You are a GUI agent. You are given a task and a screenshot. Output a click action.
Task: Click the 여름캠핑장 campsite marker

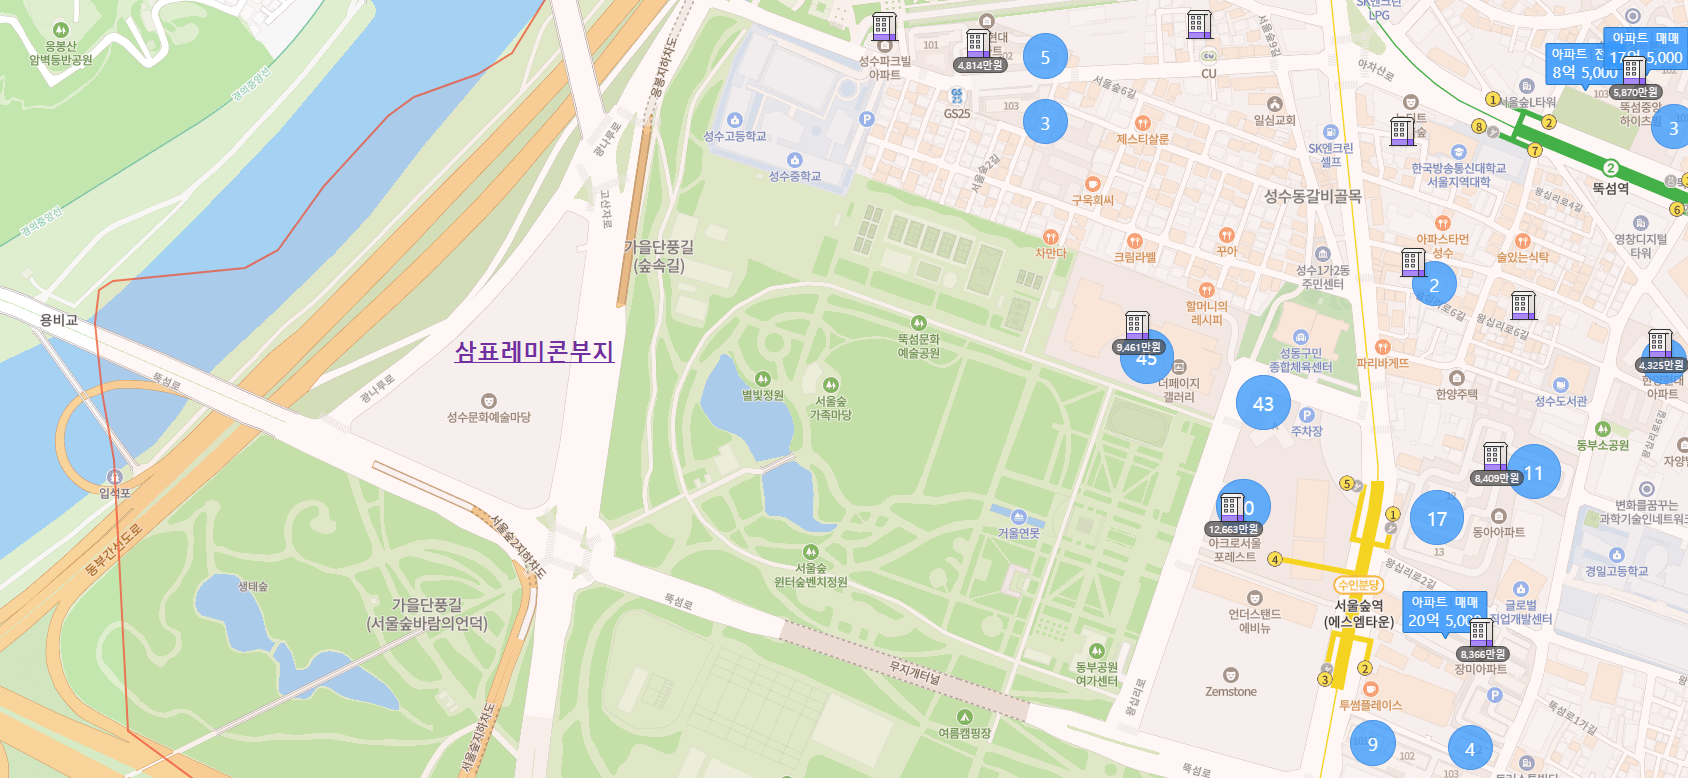(x=964, y=717)
